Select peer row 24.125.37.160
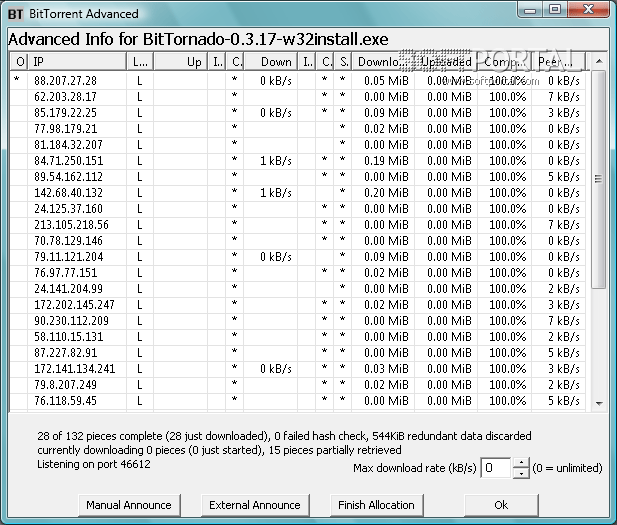The height and width of the screenshot is (525, 617). [298, 209]
